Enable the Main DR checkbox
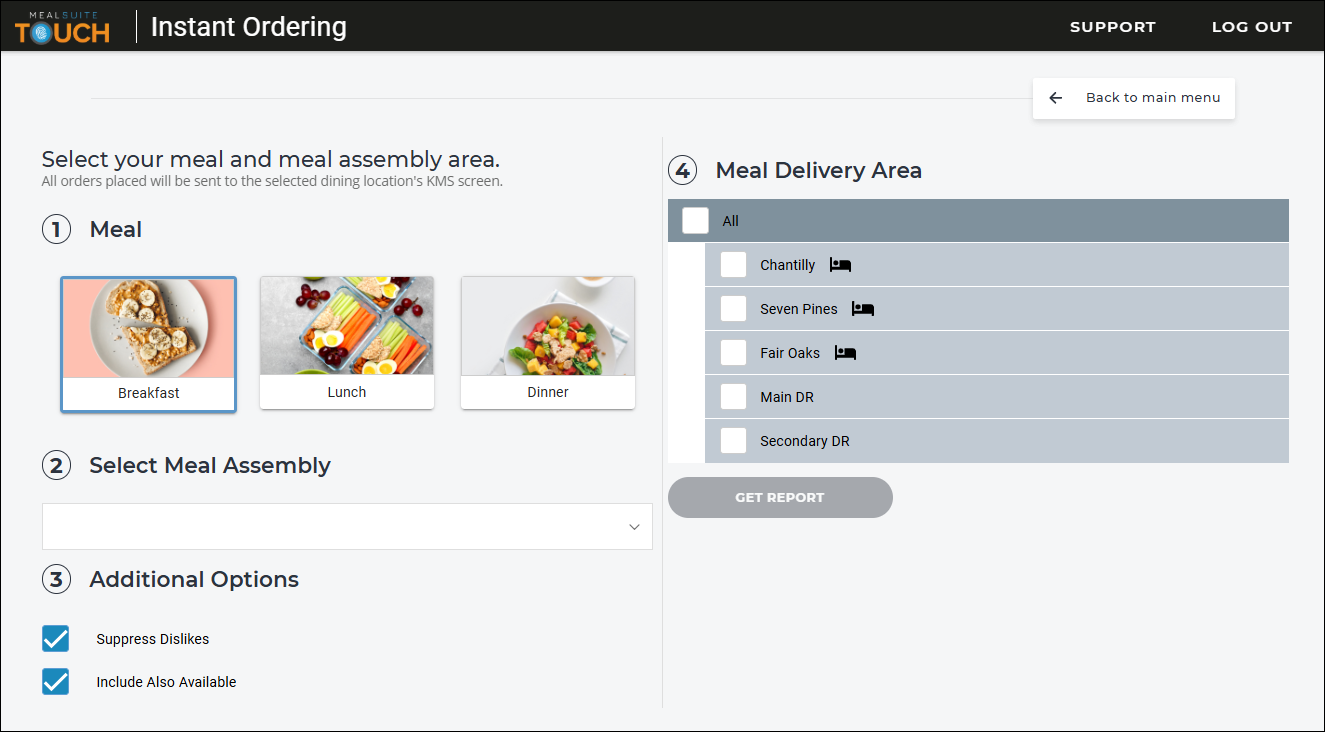The height and width of the screenshot is (732, 1325). (x=733, y=397)
